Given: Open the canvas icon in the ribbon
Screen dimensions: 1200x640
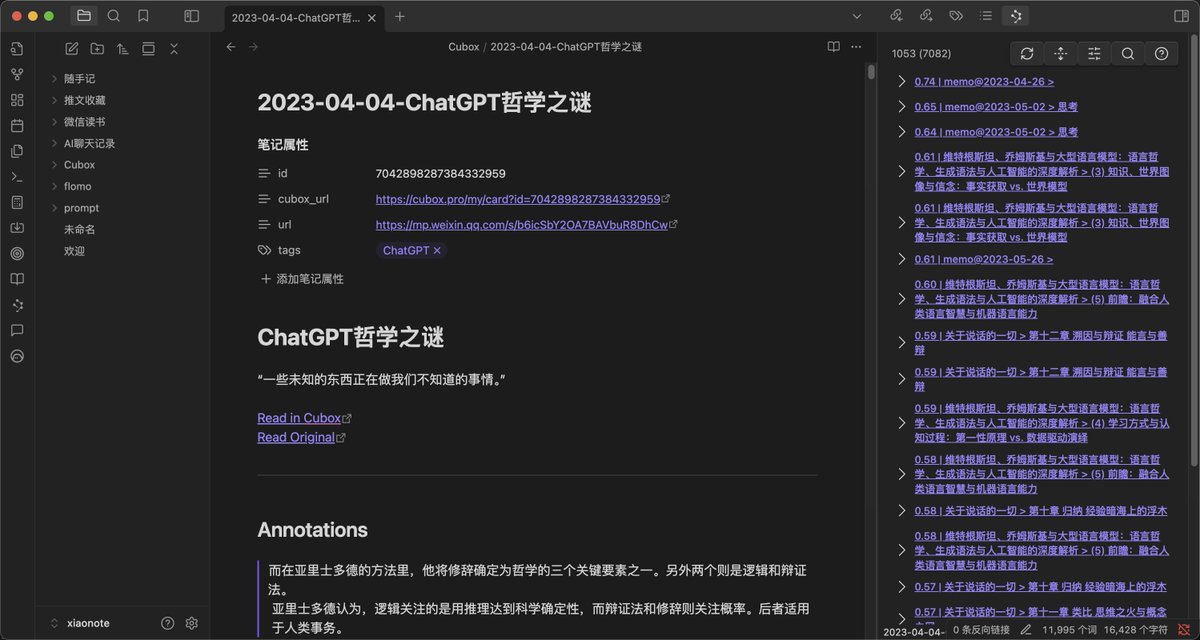Looking at the screenshot, I should coord(17,100).
